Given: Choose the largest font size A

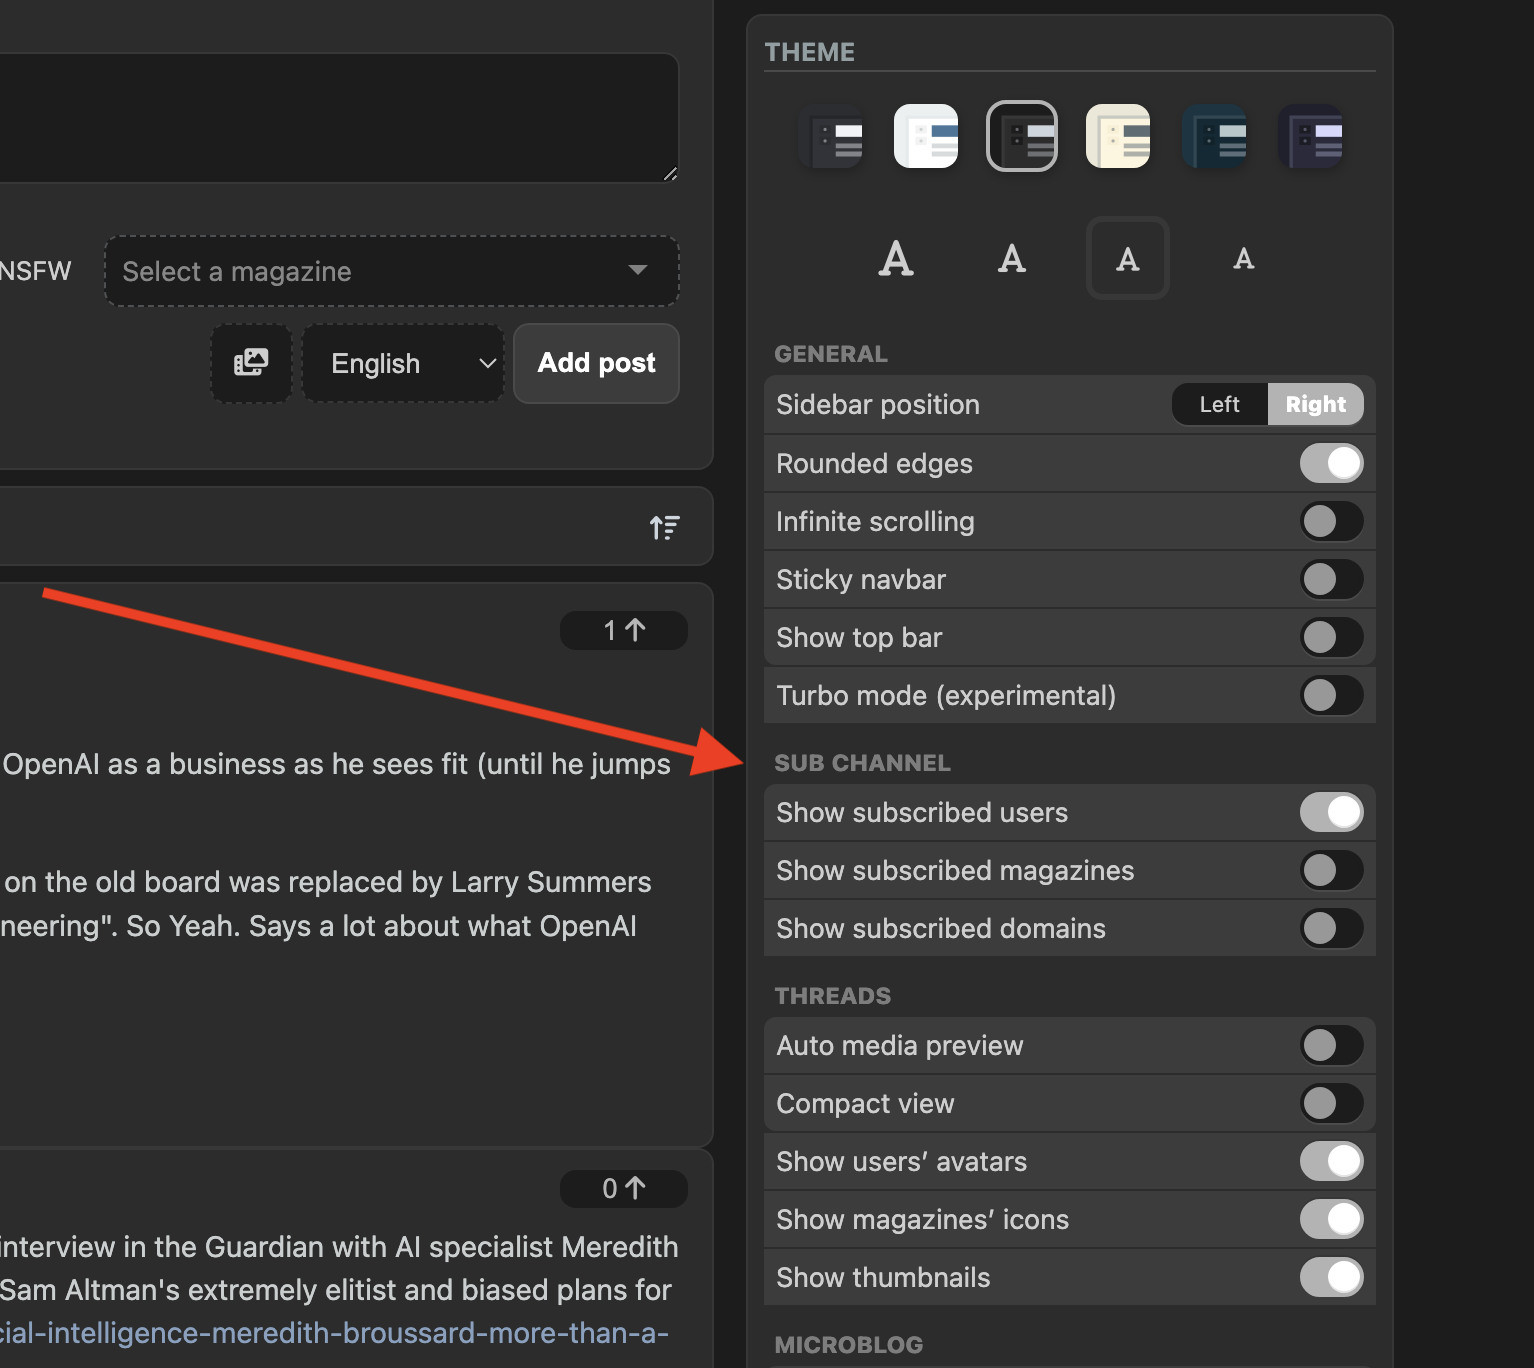Looking at the screenshot, I should click(x=895, y=259).
